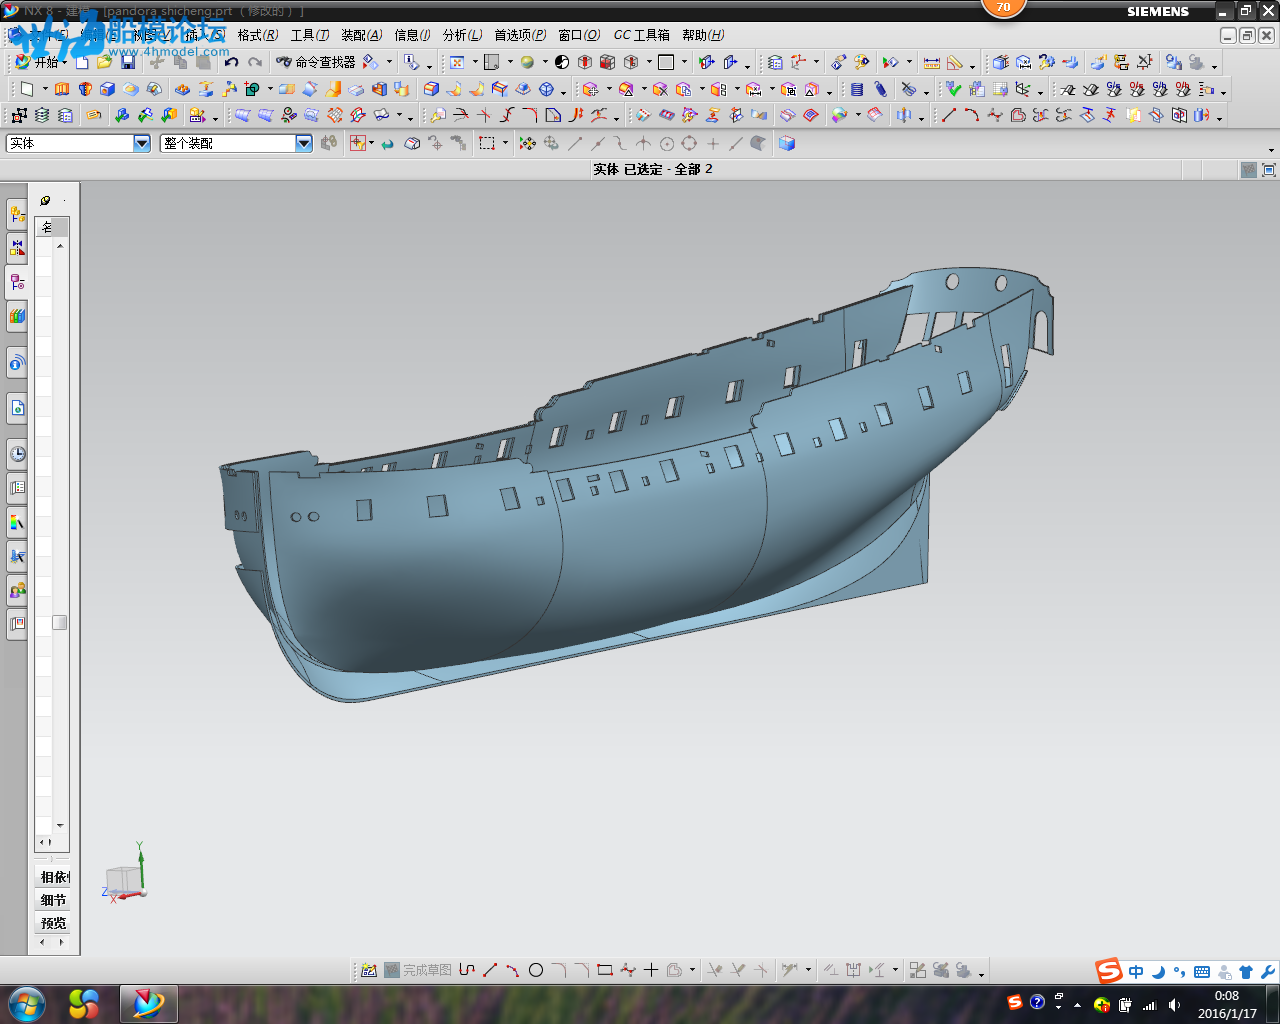Image resolution: width=1280 pixels, height=1024 pixels.
Task: Click the WCS orientation dropdown icon
Action: [x=798, y=62]
